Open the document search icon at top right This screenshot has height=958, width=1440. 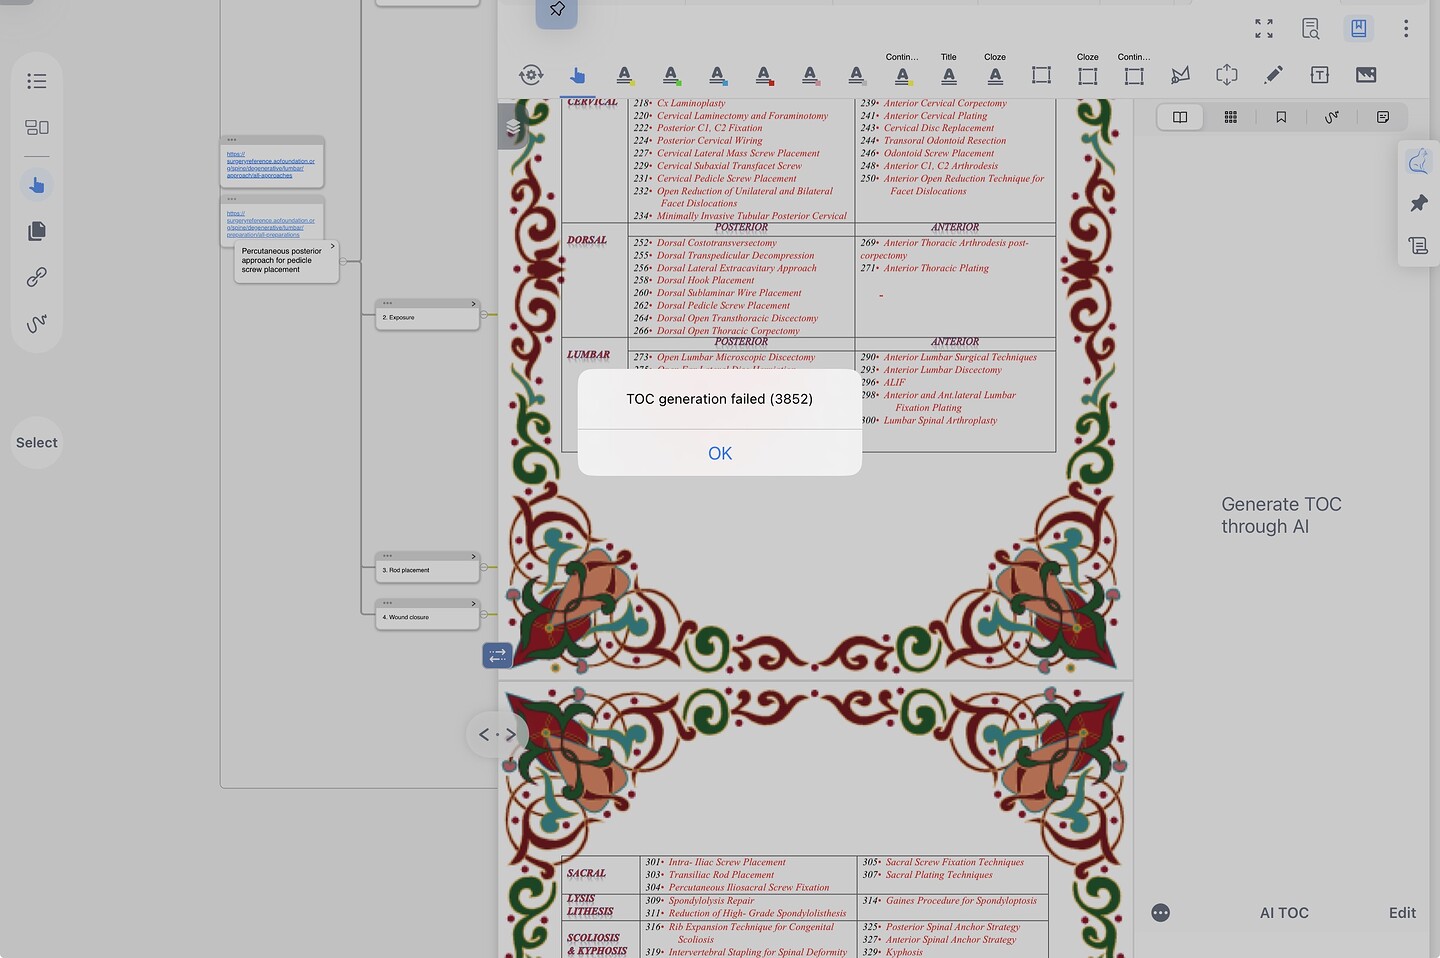pyautogui.click(x=1311, y=29)
